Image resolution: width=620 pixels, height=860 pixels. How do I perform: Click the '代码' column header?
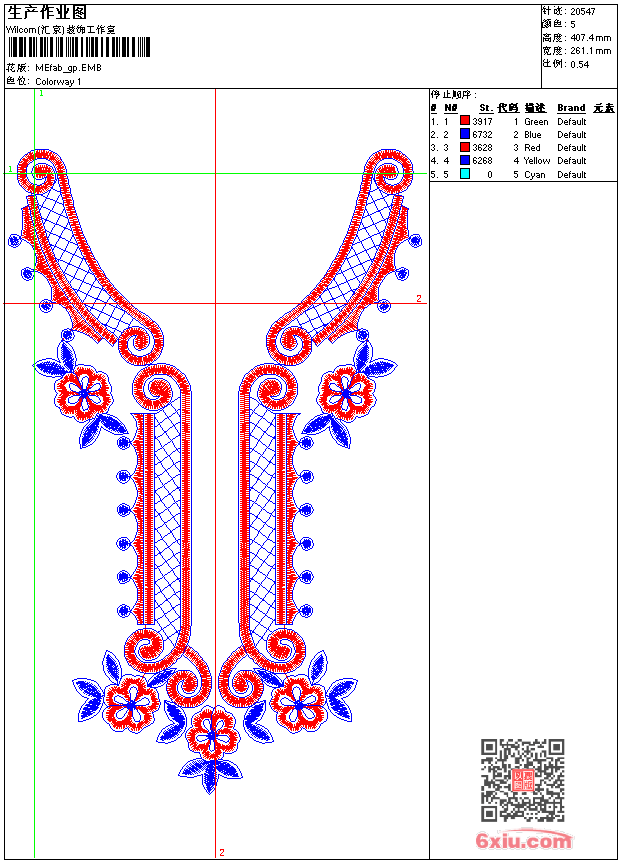click(x=508, y=108)
